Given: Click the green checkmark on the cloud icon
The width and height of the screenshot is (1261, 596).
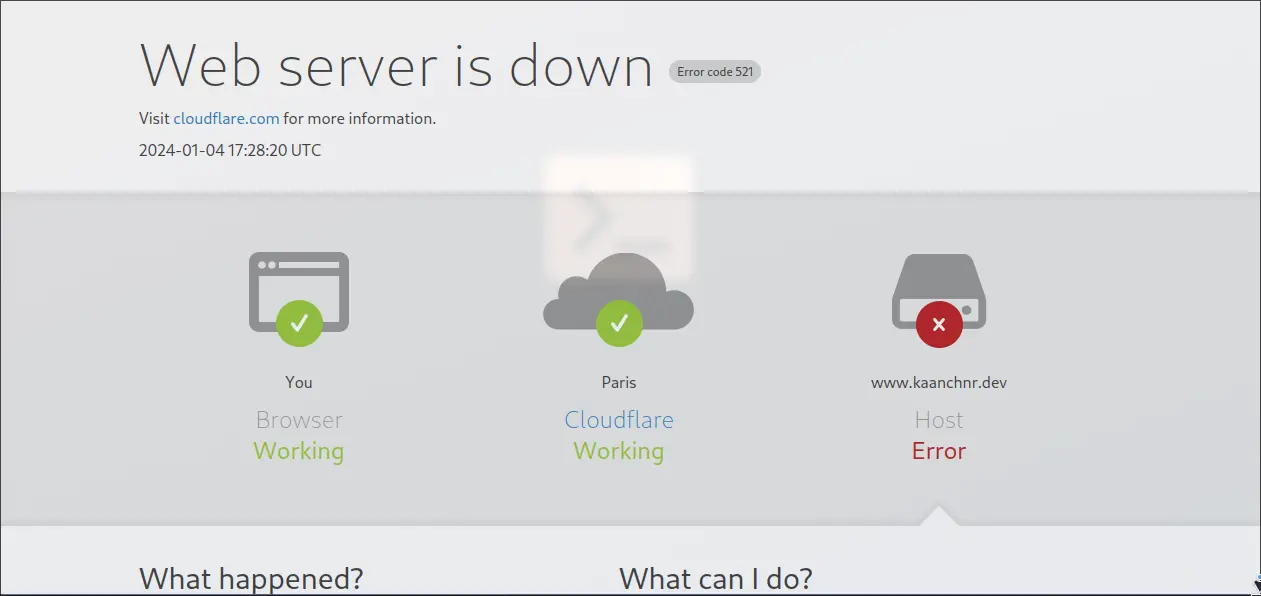Looking at the screenshot, I should point(619,323).
